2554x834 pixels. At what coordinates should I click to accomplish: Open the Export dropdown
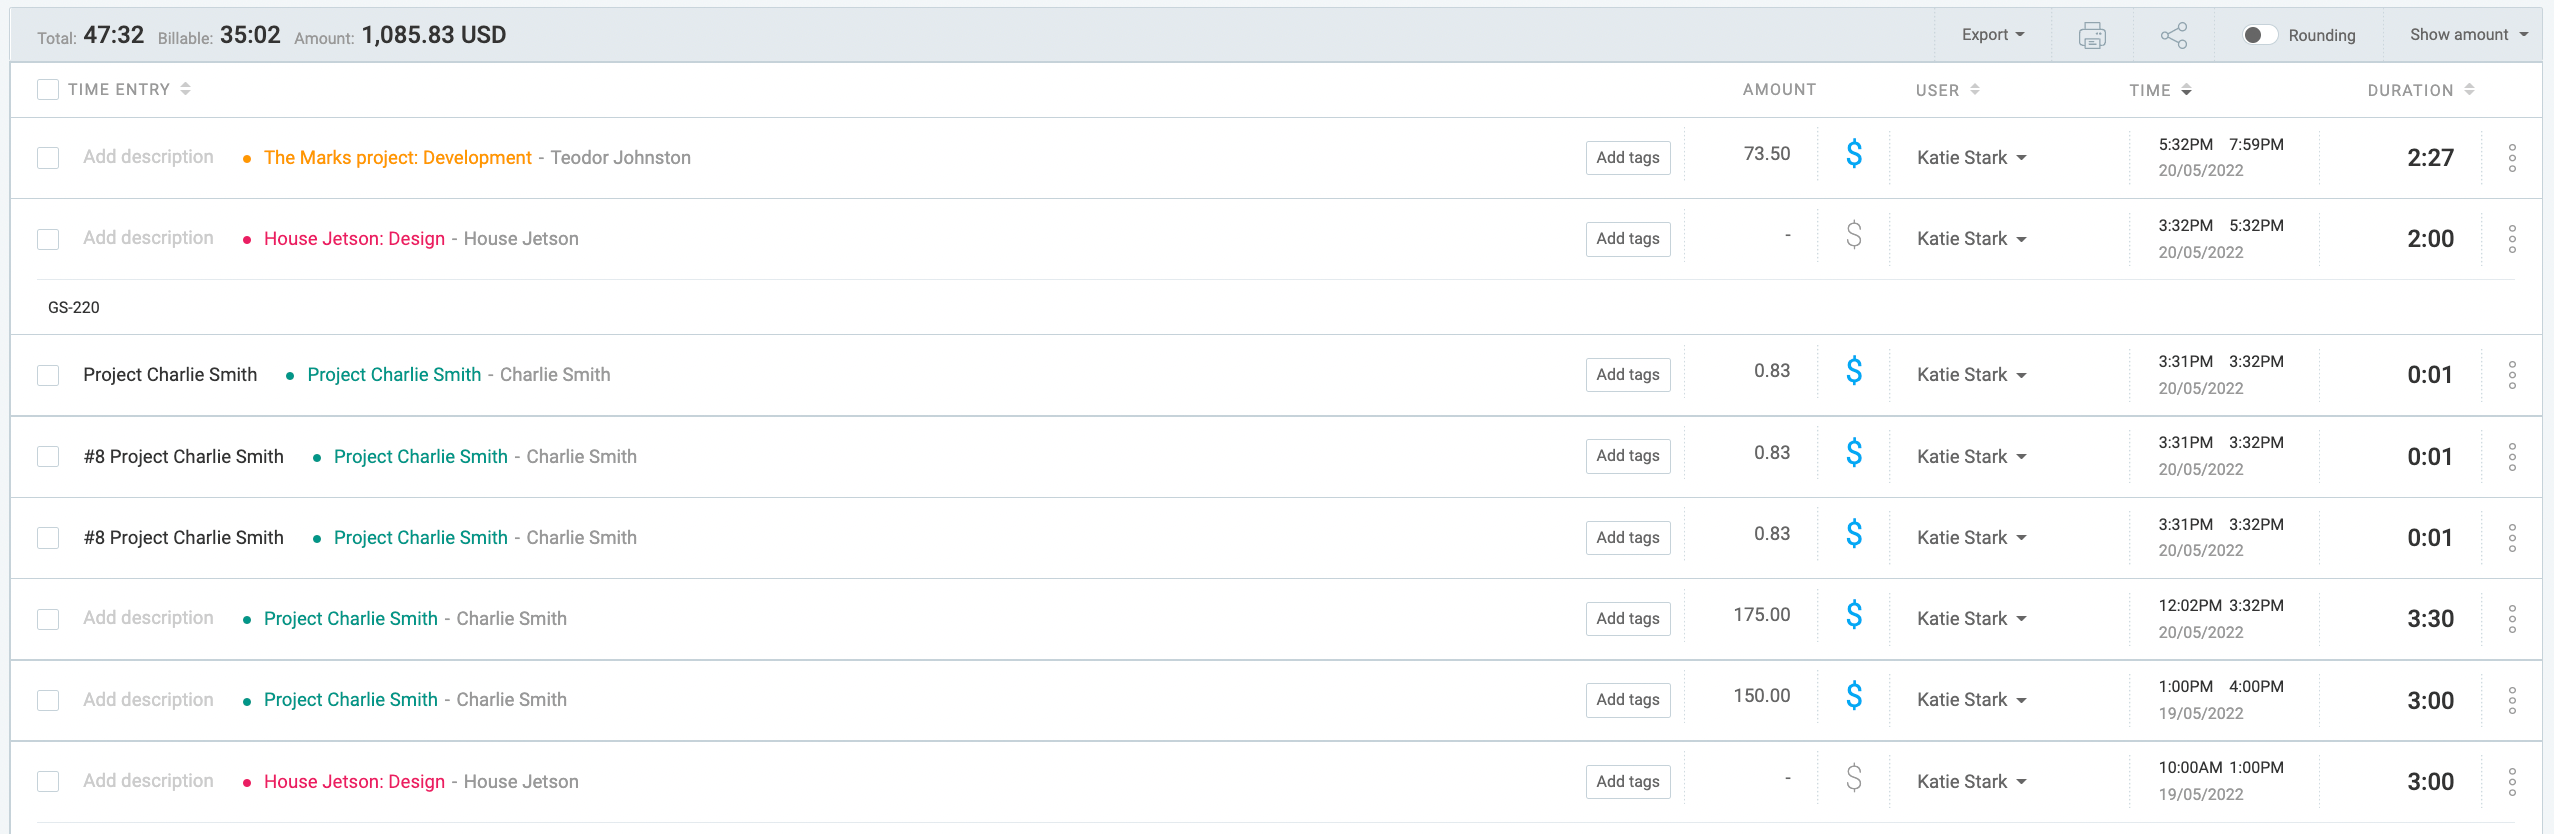(x=1993, y=35)
